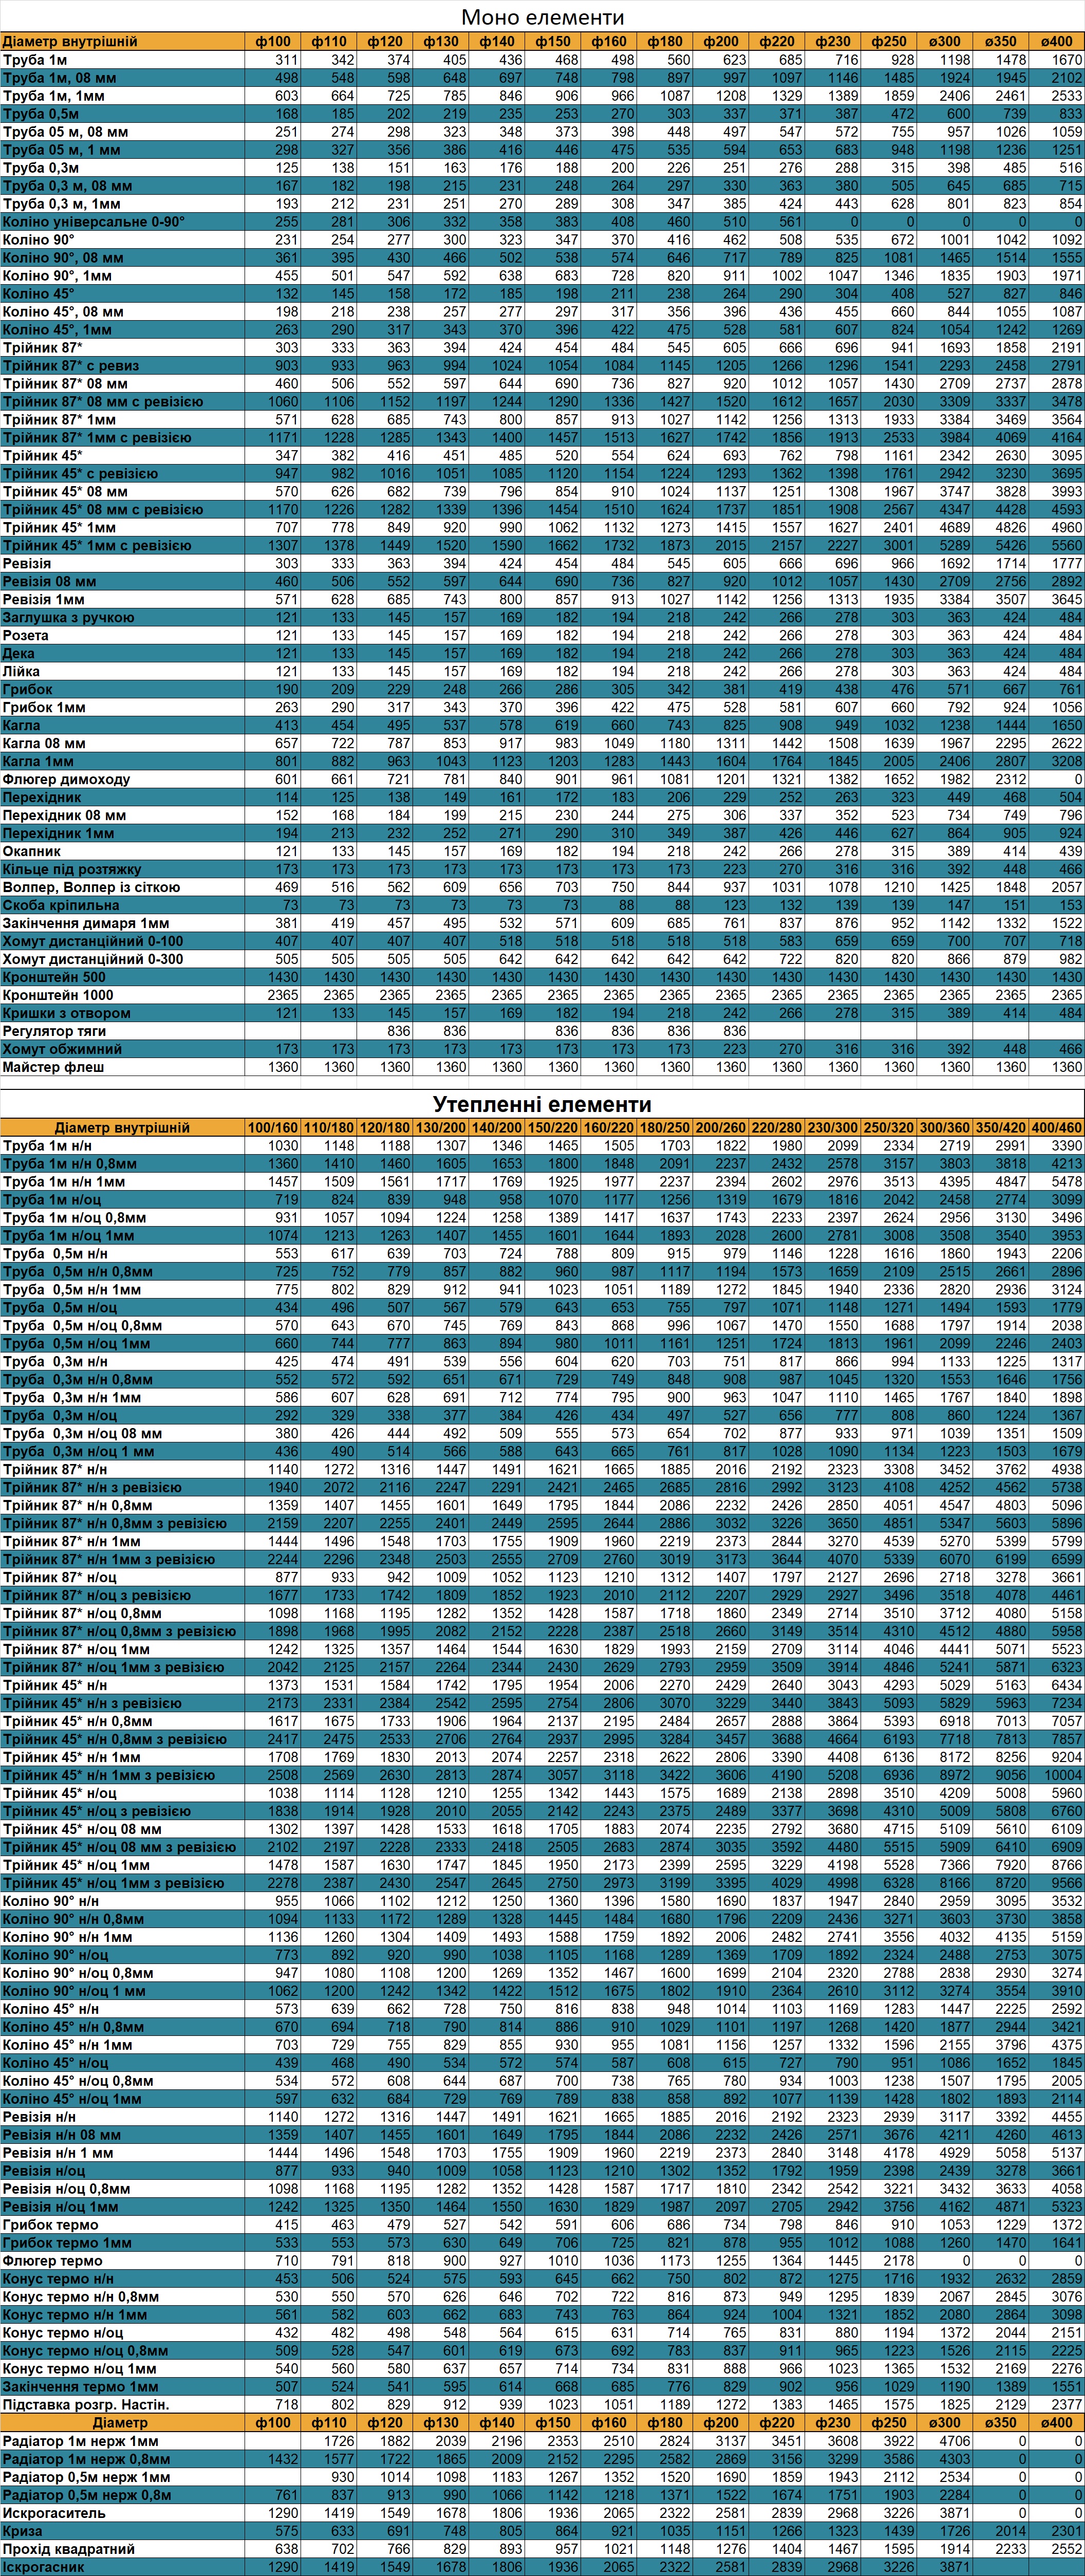1085x2576 pixels.
Task: Select the "Кільце під розтяжку" row label
Action: [72, 869]
